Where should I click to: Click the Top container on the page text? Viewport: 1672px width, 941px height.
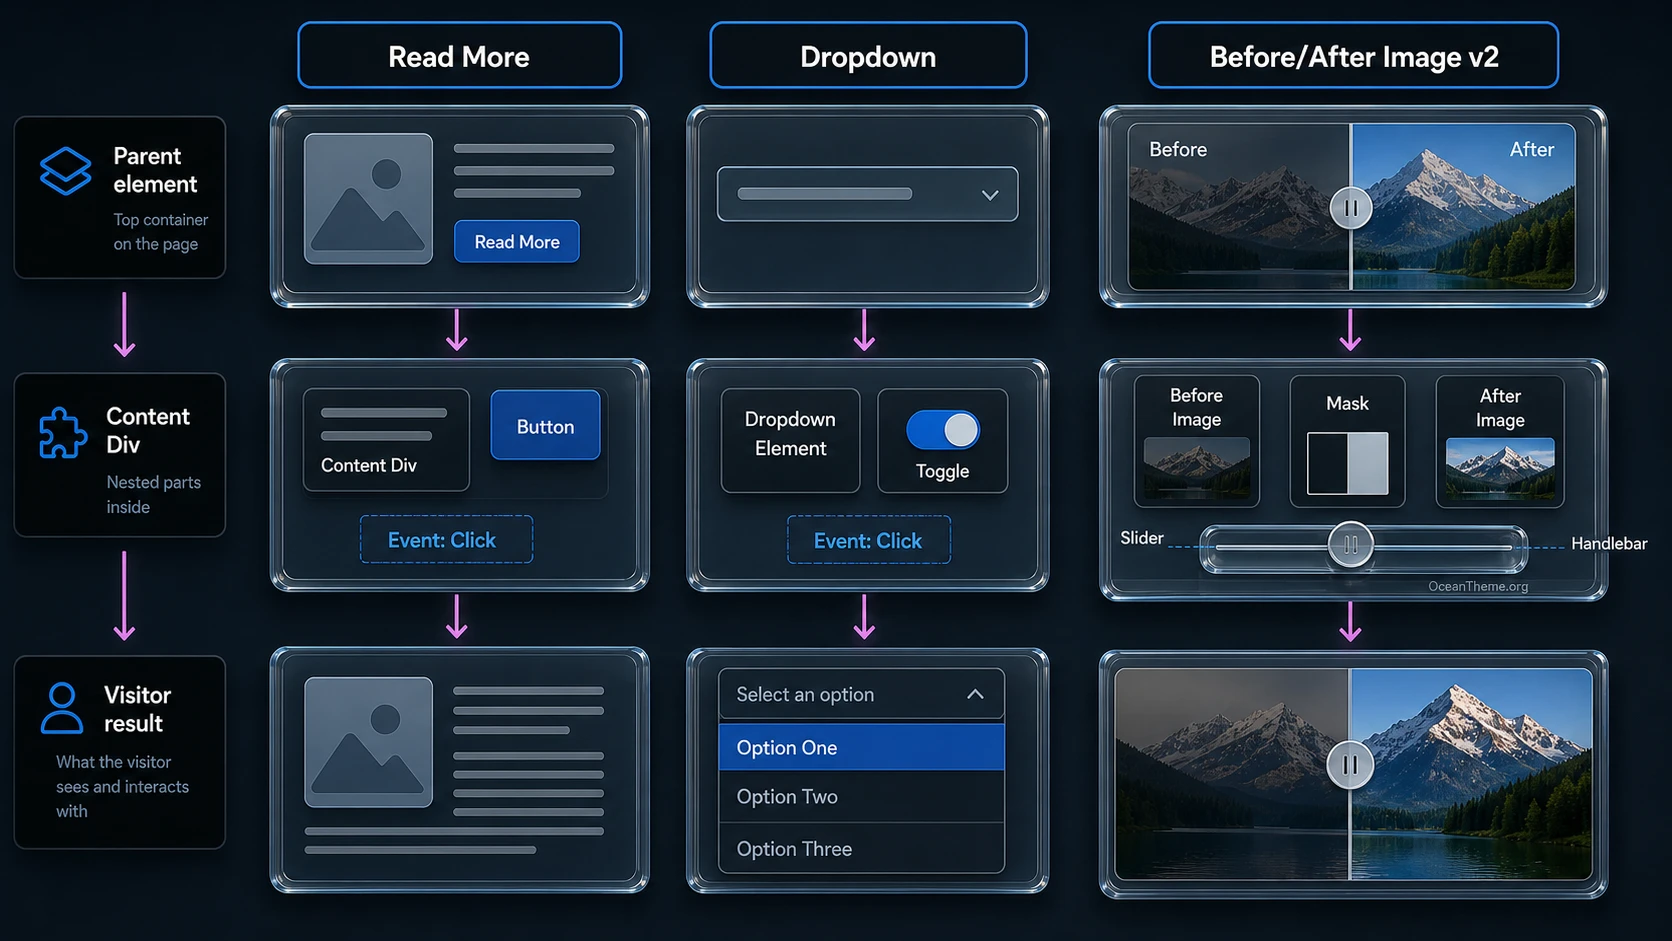click(x=160, y=232)
